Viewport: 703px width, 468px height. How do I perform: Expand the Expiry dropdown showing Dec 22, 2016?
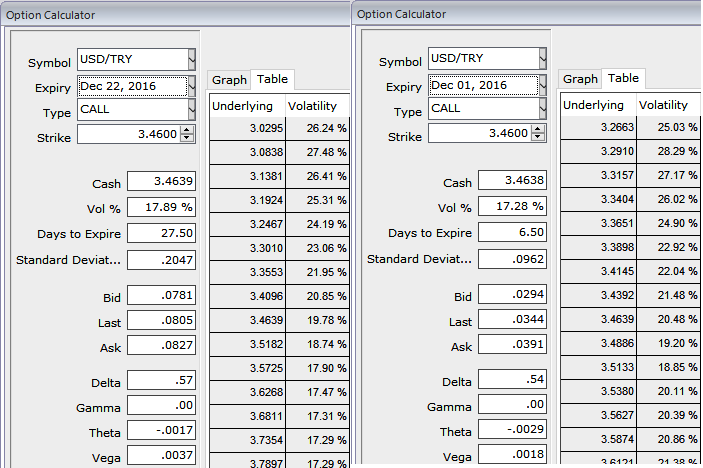coord(191,85)
